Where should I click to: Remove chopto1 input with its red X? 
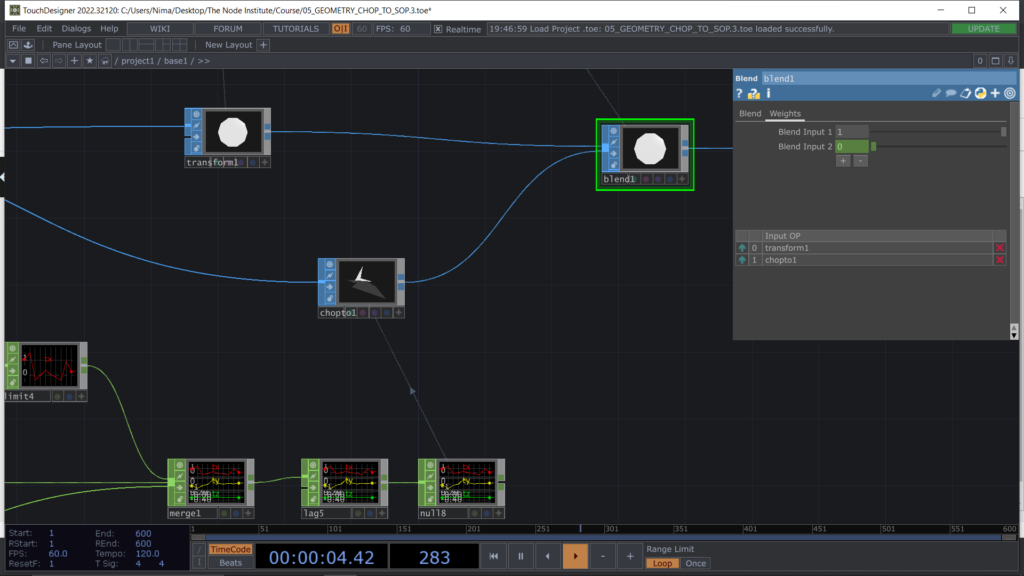point(1000,260)
